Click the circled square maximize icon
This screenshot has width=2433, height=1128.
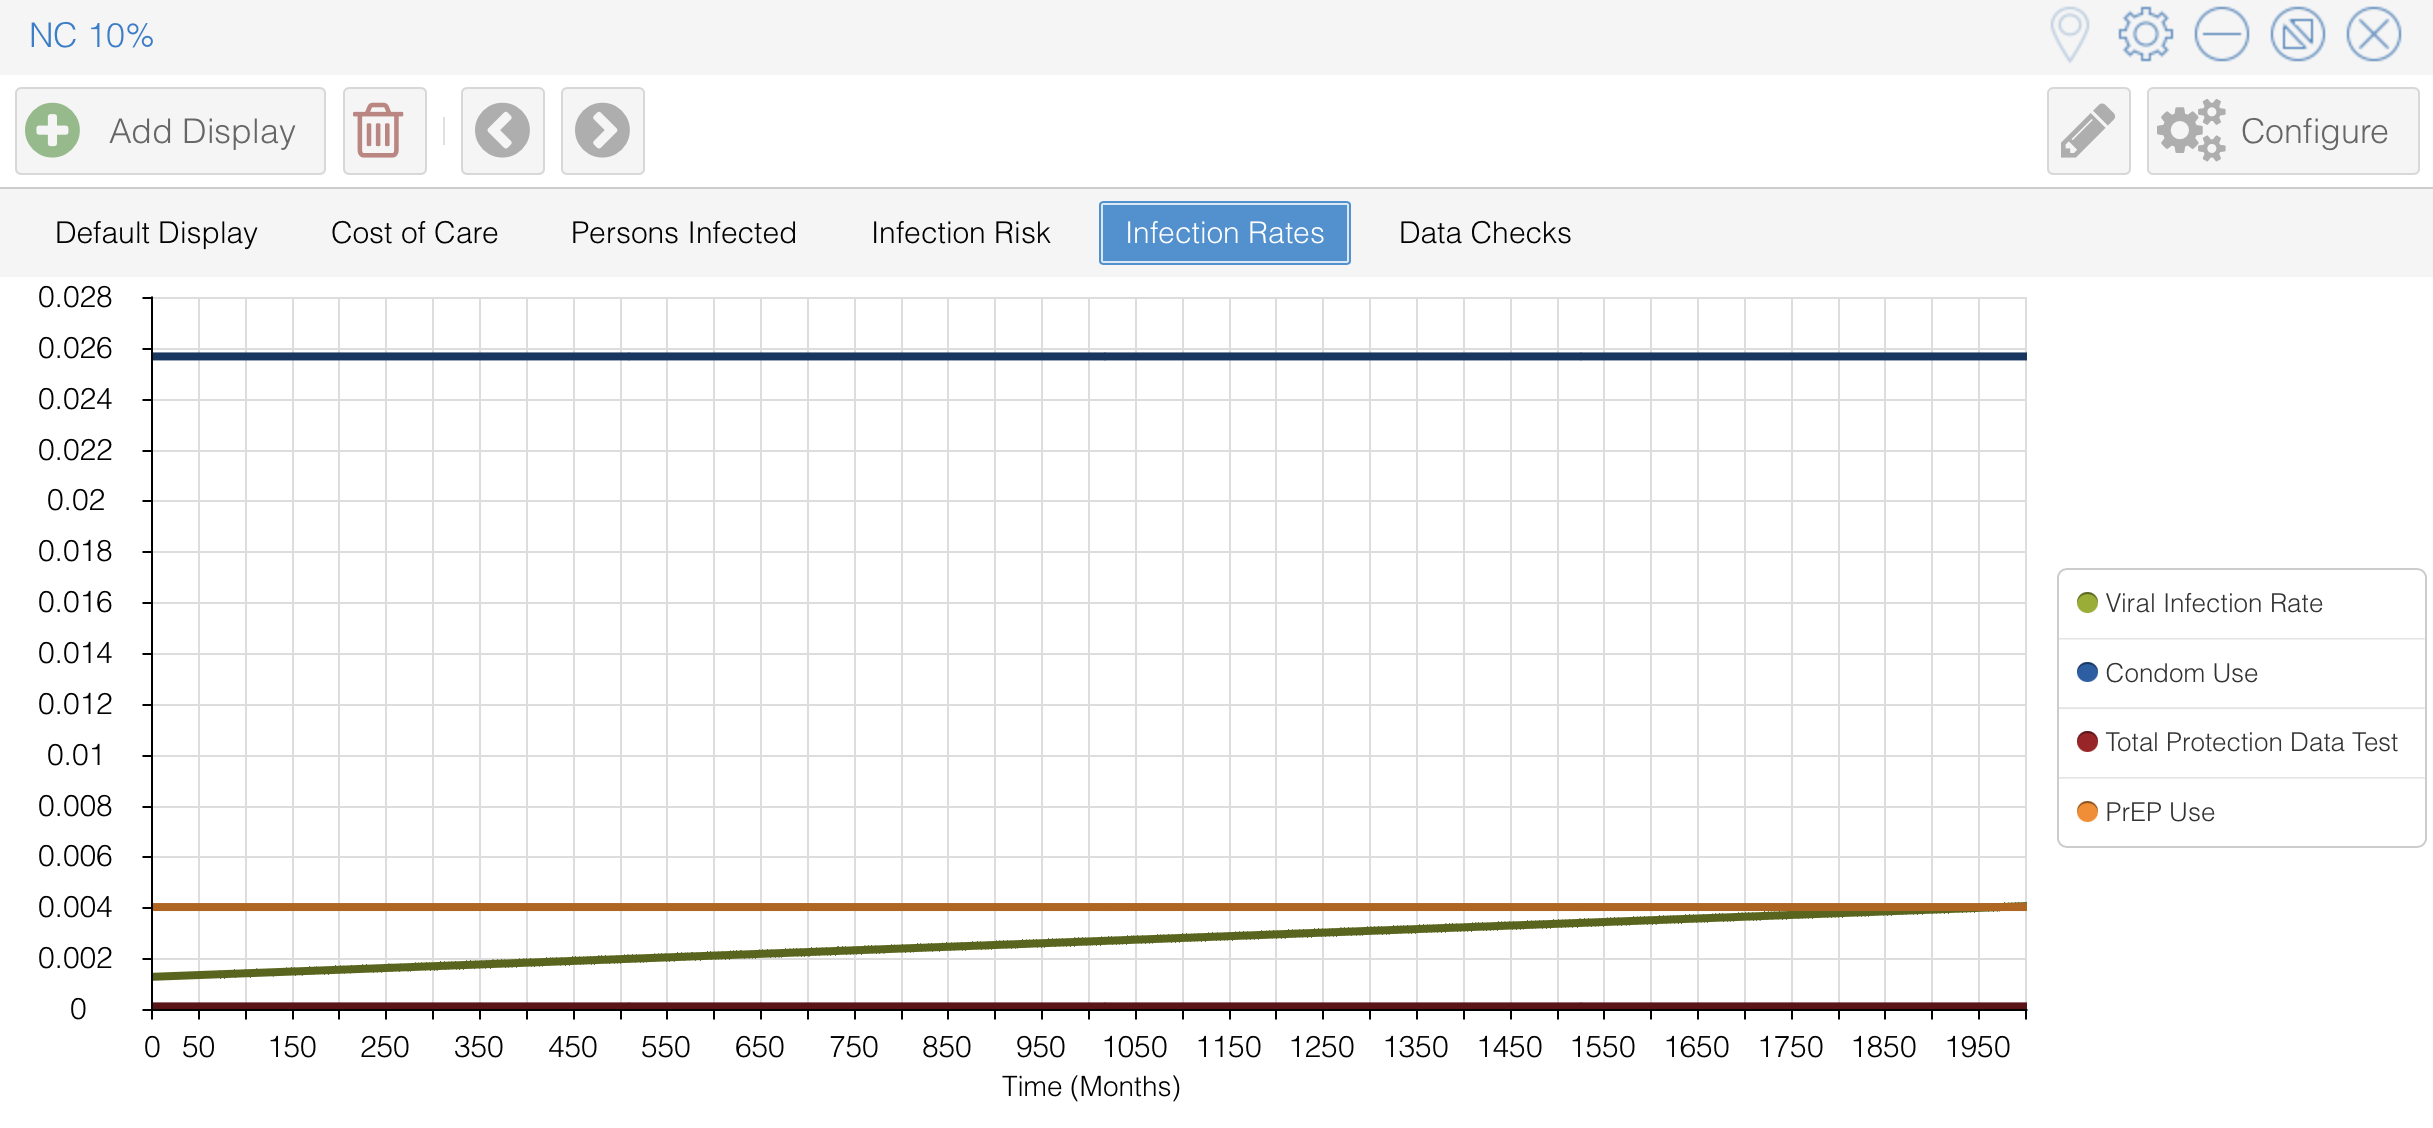pos(2297,35)
